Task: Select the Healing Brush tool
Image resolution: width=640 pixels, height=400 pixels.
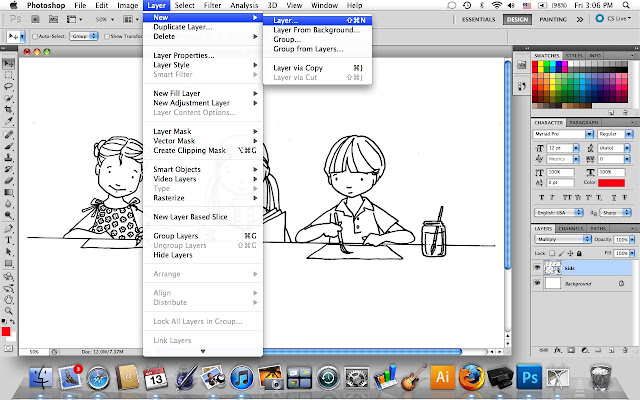Action: [x=8, y=134]
